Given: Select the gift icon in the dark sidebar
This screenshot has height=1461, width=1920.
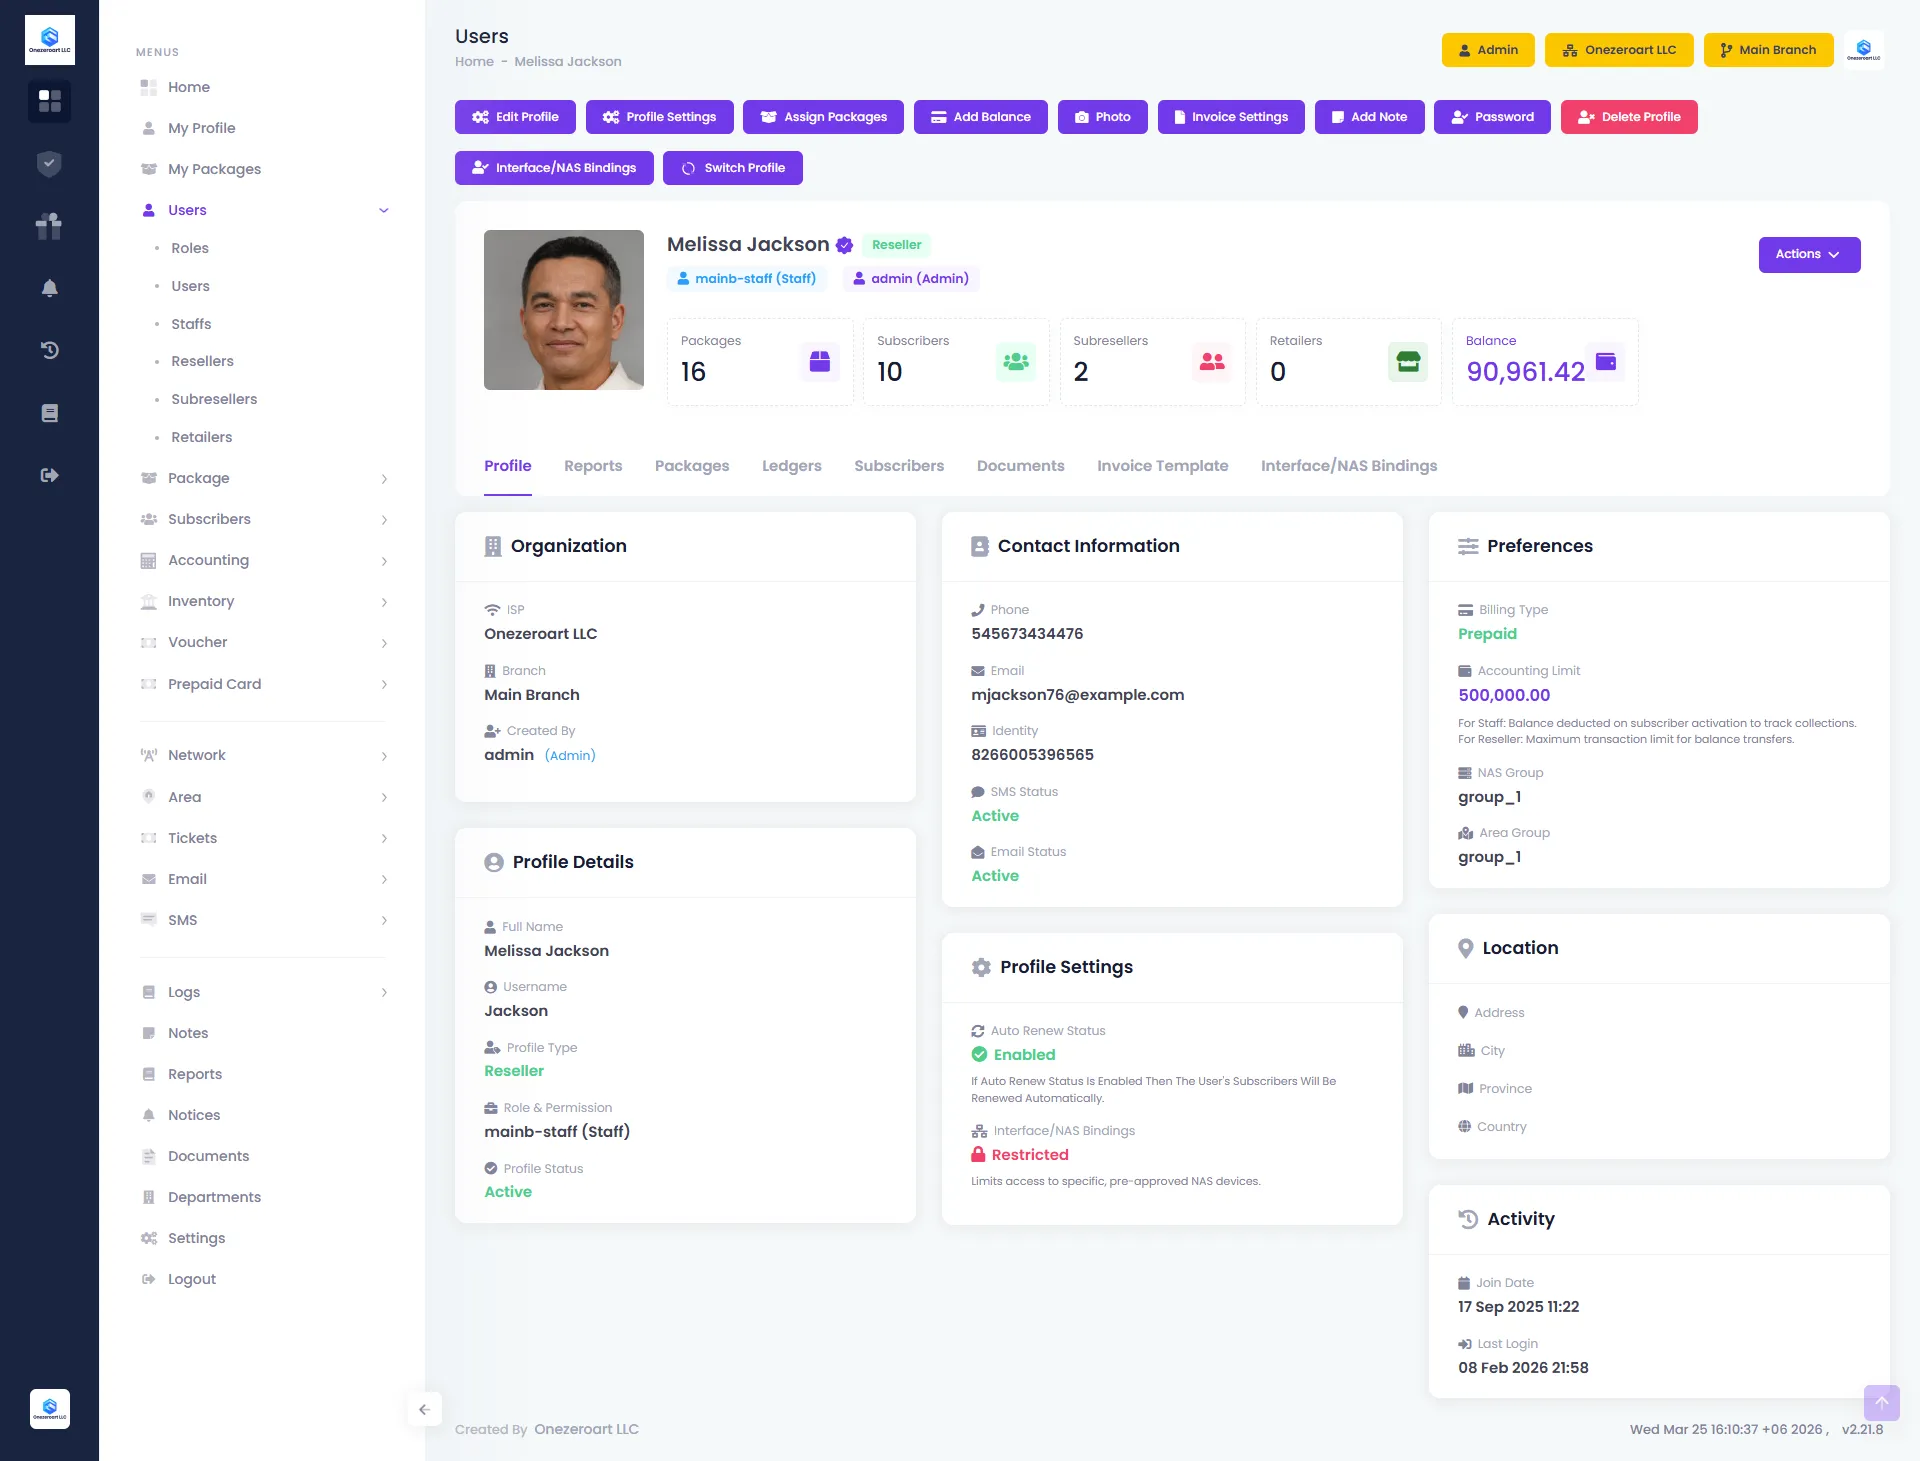Looking at the screenshot, I should pyautogui.click(x=49, y=226).
